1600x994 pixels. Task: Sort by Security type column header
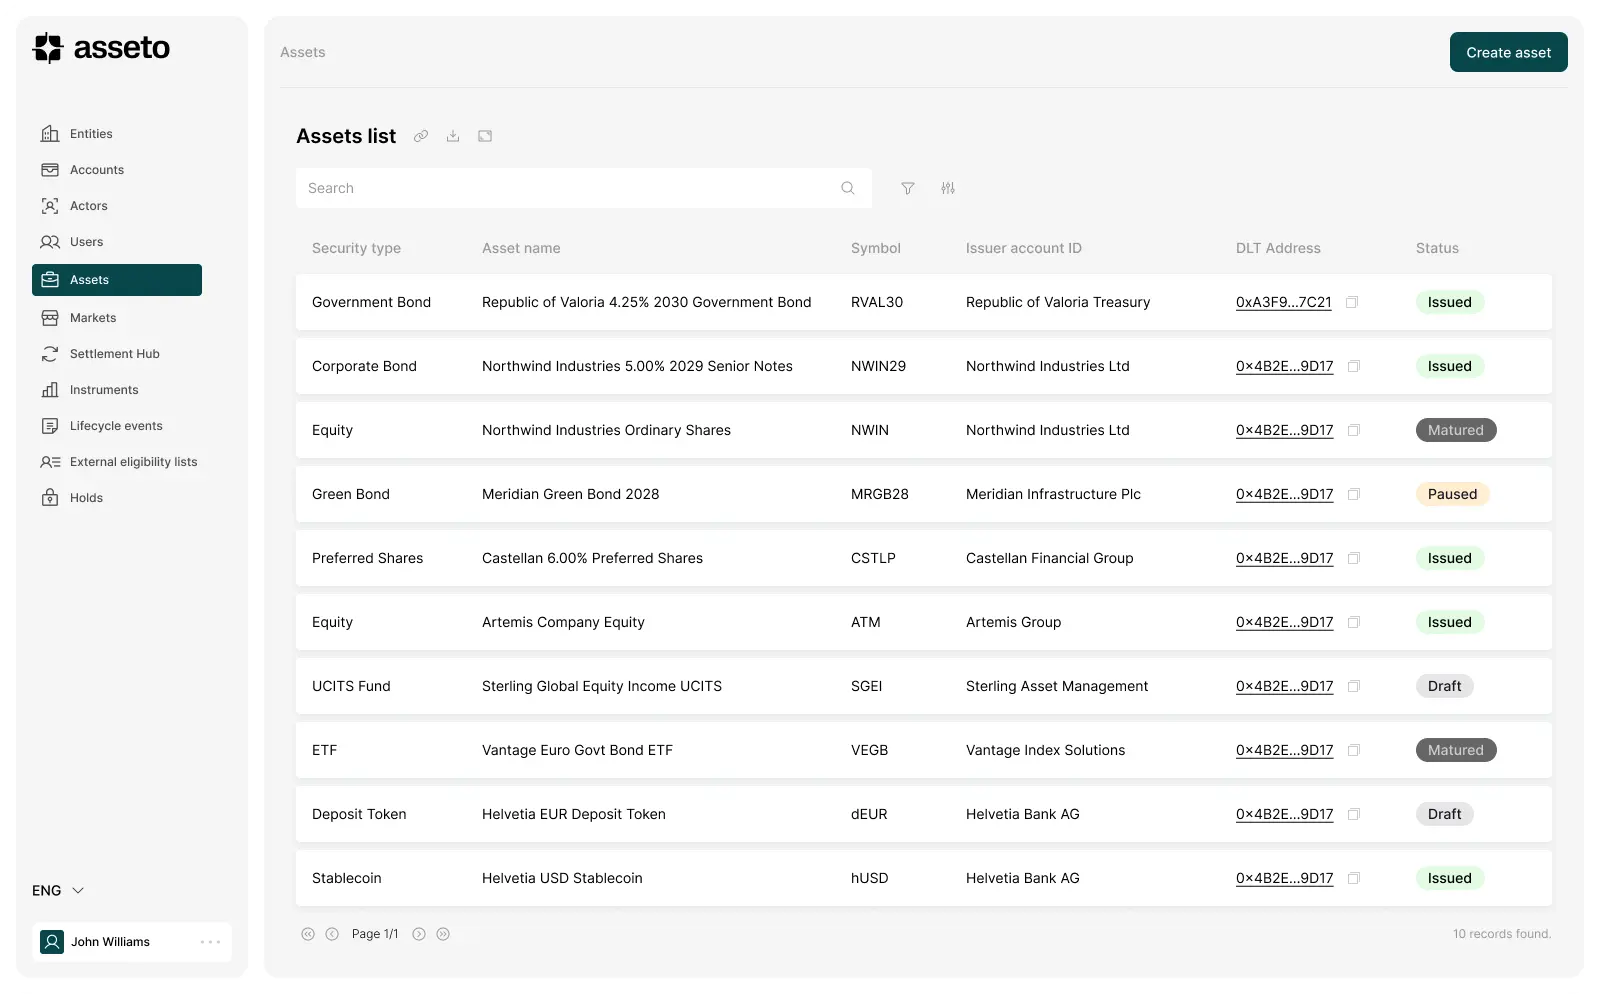pos(356,248)
